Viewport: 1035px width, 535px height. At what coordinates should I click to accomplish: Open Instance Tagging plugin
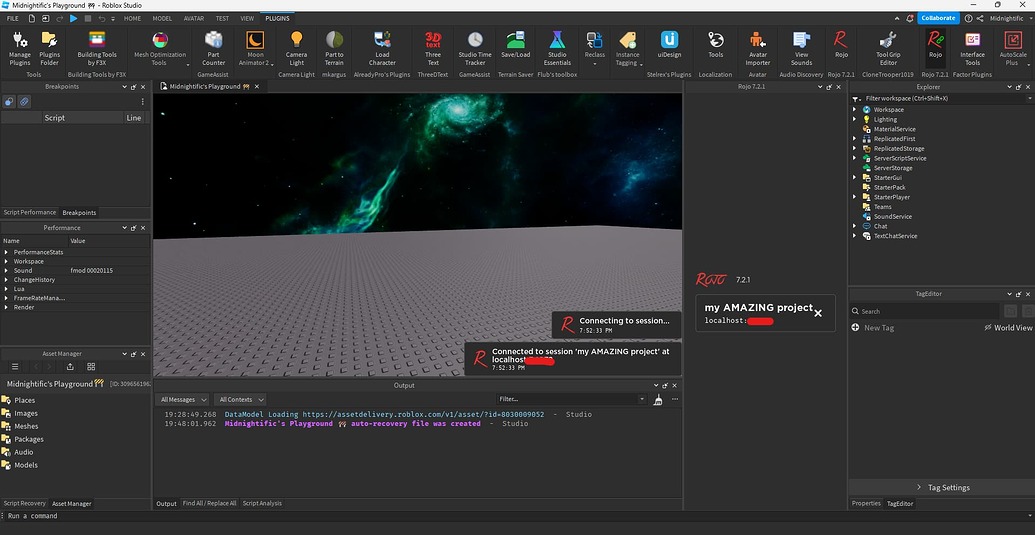(627, 48)
